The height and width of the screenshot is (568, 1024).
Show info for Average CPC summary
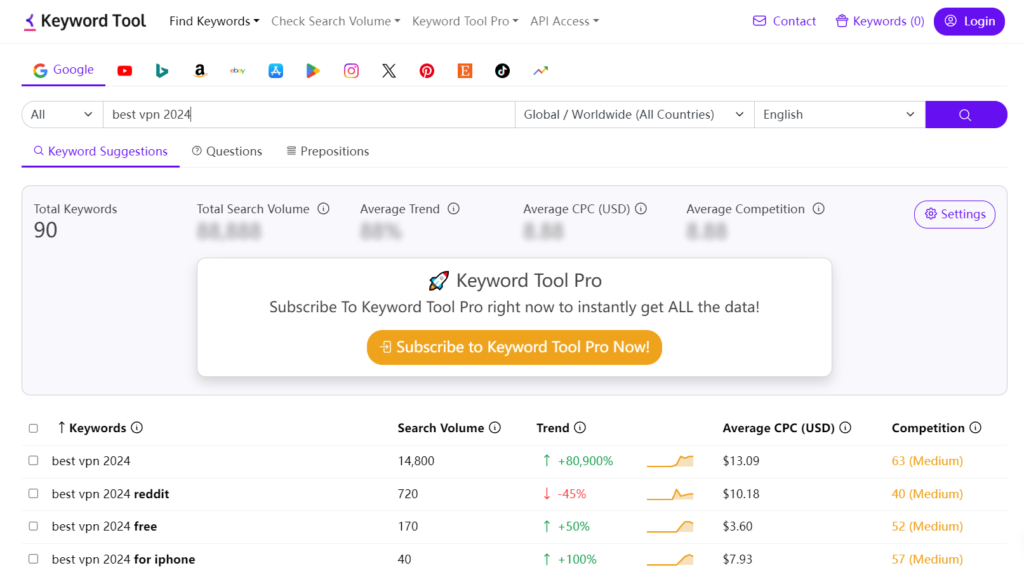(641, 209)
